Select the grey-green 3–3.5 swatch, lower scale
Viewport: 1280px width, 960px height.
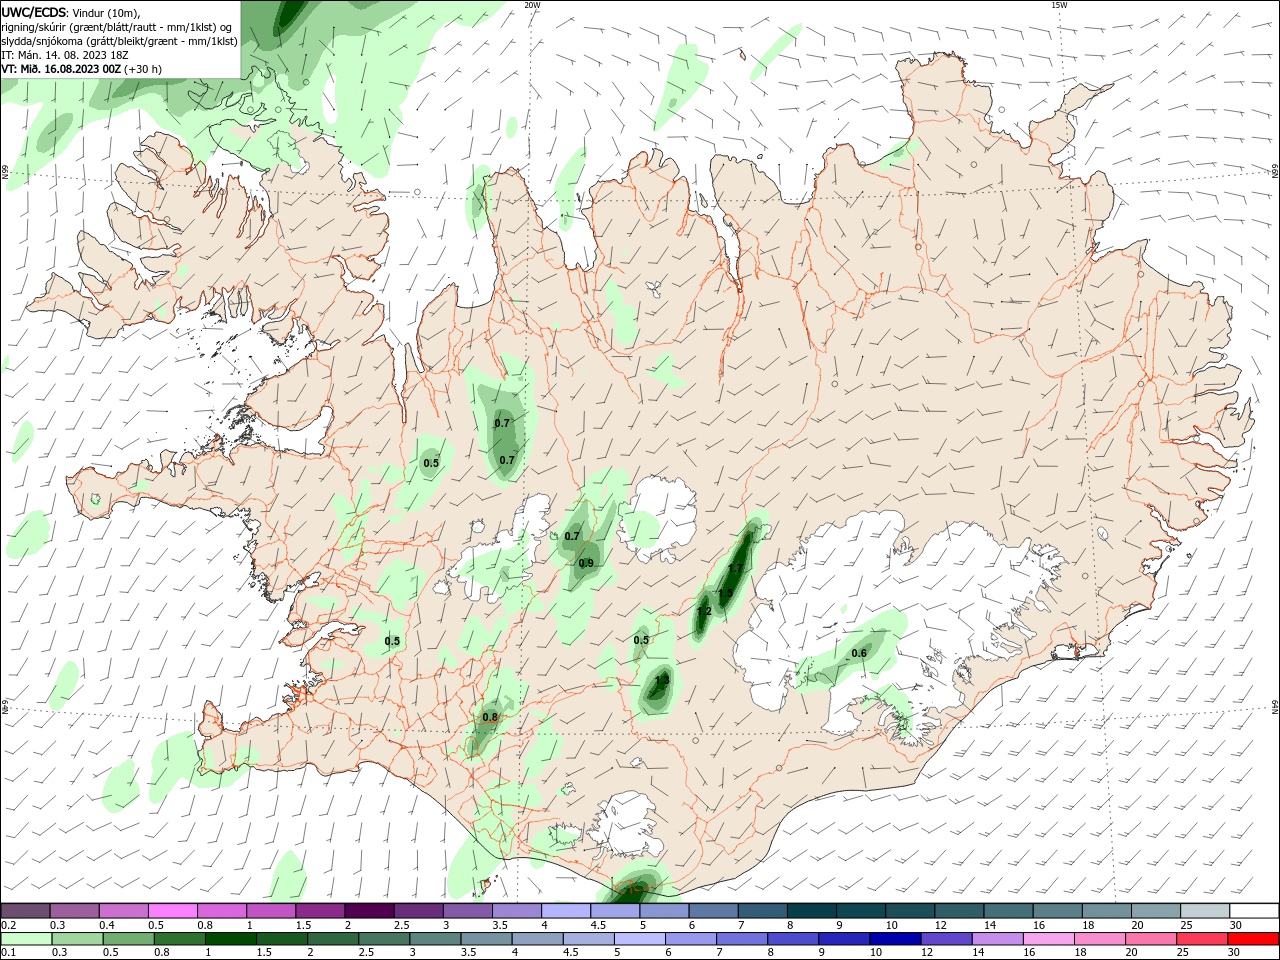pos(435,939)
